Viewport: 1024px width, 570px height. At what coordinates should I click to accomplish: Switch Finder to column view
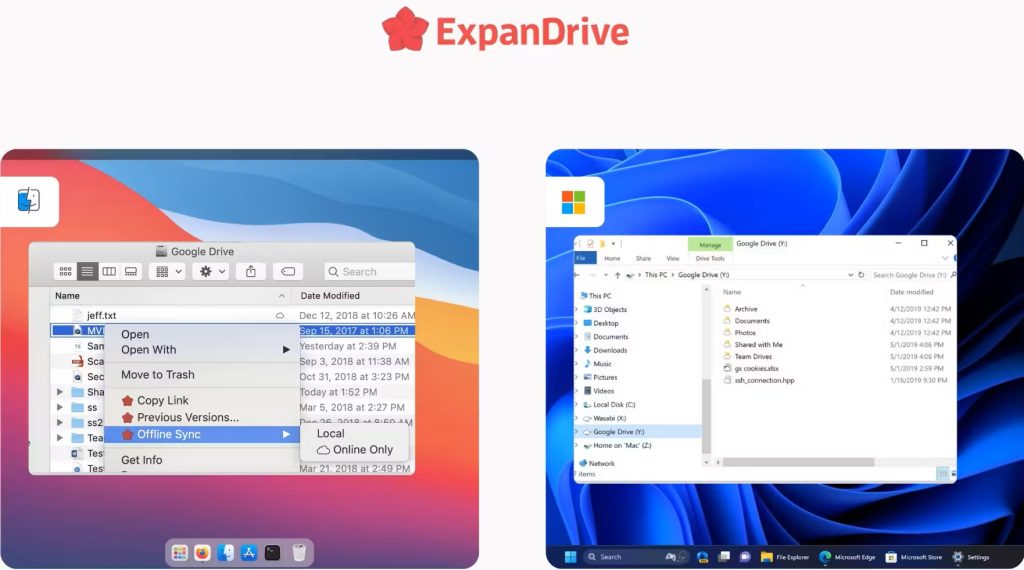(109, 272)
